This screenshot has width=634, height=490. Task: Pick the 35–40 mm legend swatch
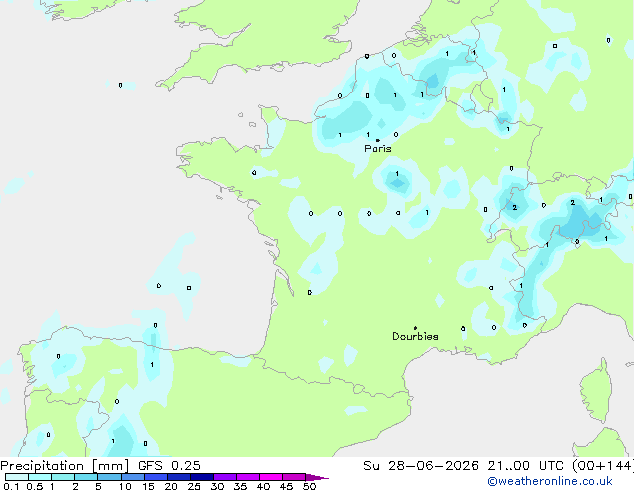[x=248, y=477]
